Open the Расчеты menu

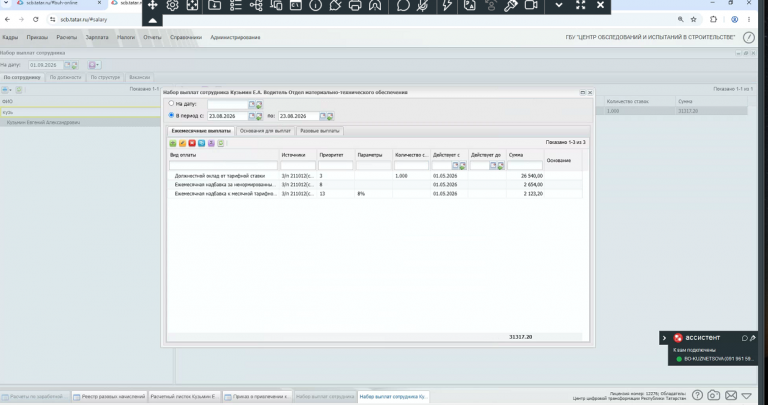(x=67, y=37)
